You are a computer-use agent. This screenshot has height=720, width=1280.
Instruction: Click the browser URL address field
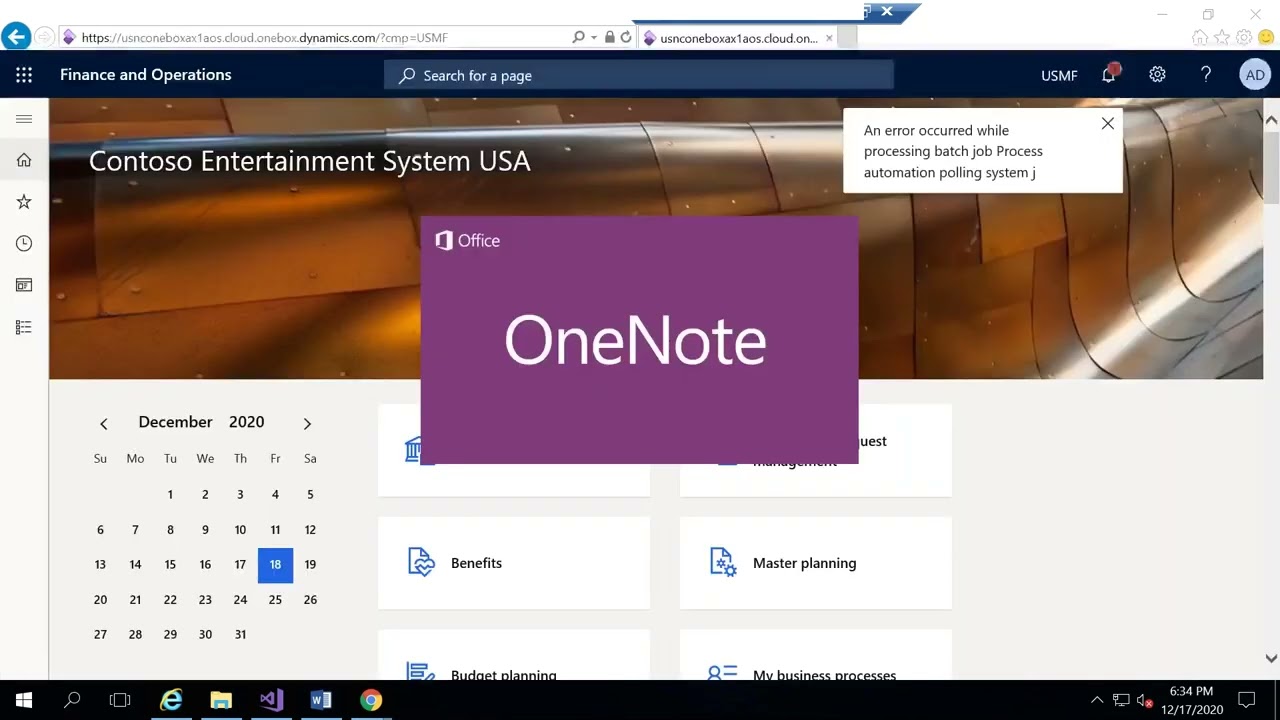click(315, 37)
